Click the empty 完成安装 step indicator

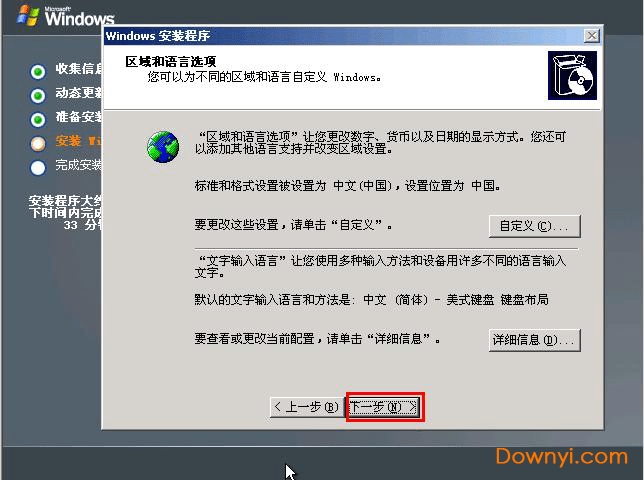tap(38, 167)
